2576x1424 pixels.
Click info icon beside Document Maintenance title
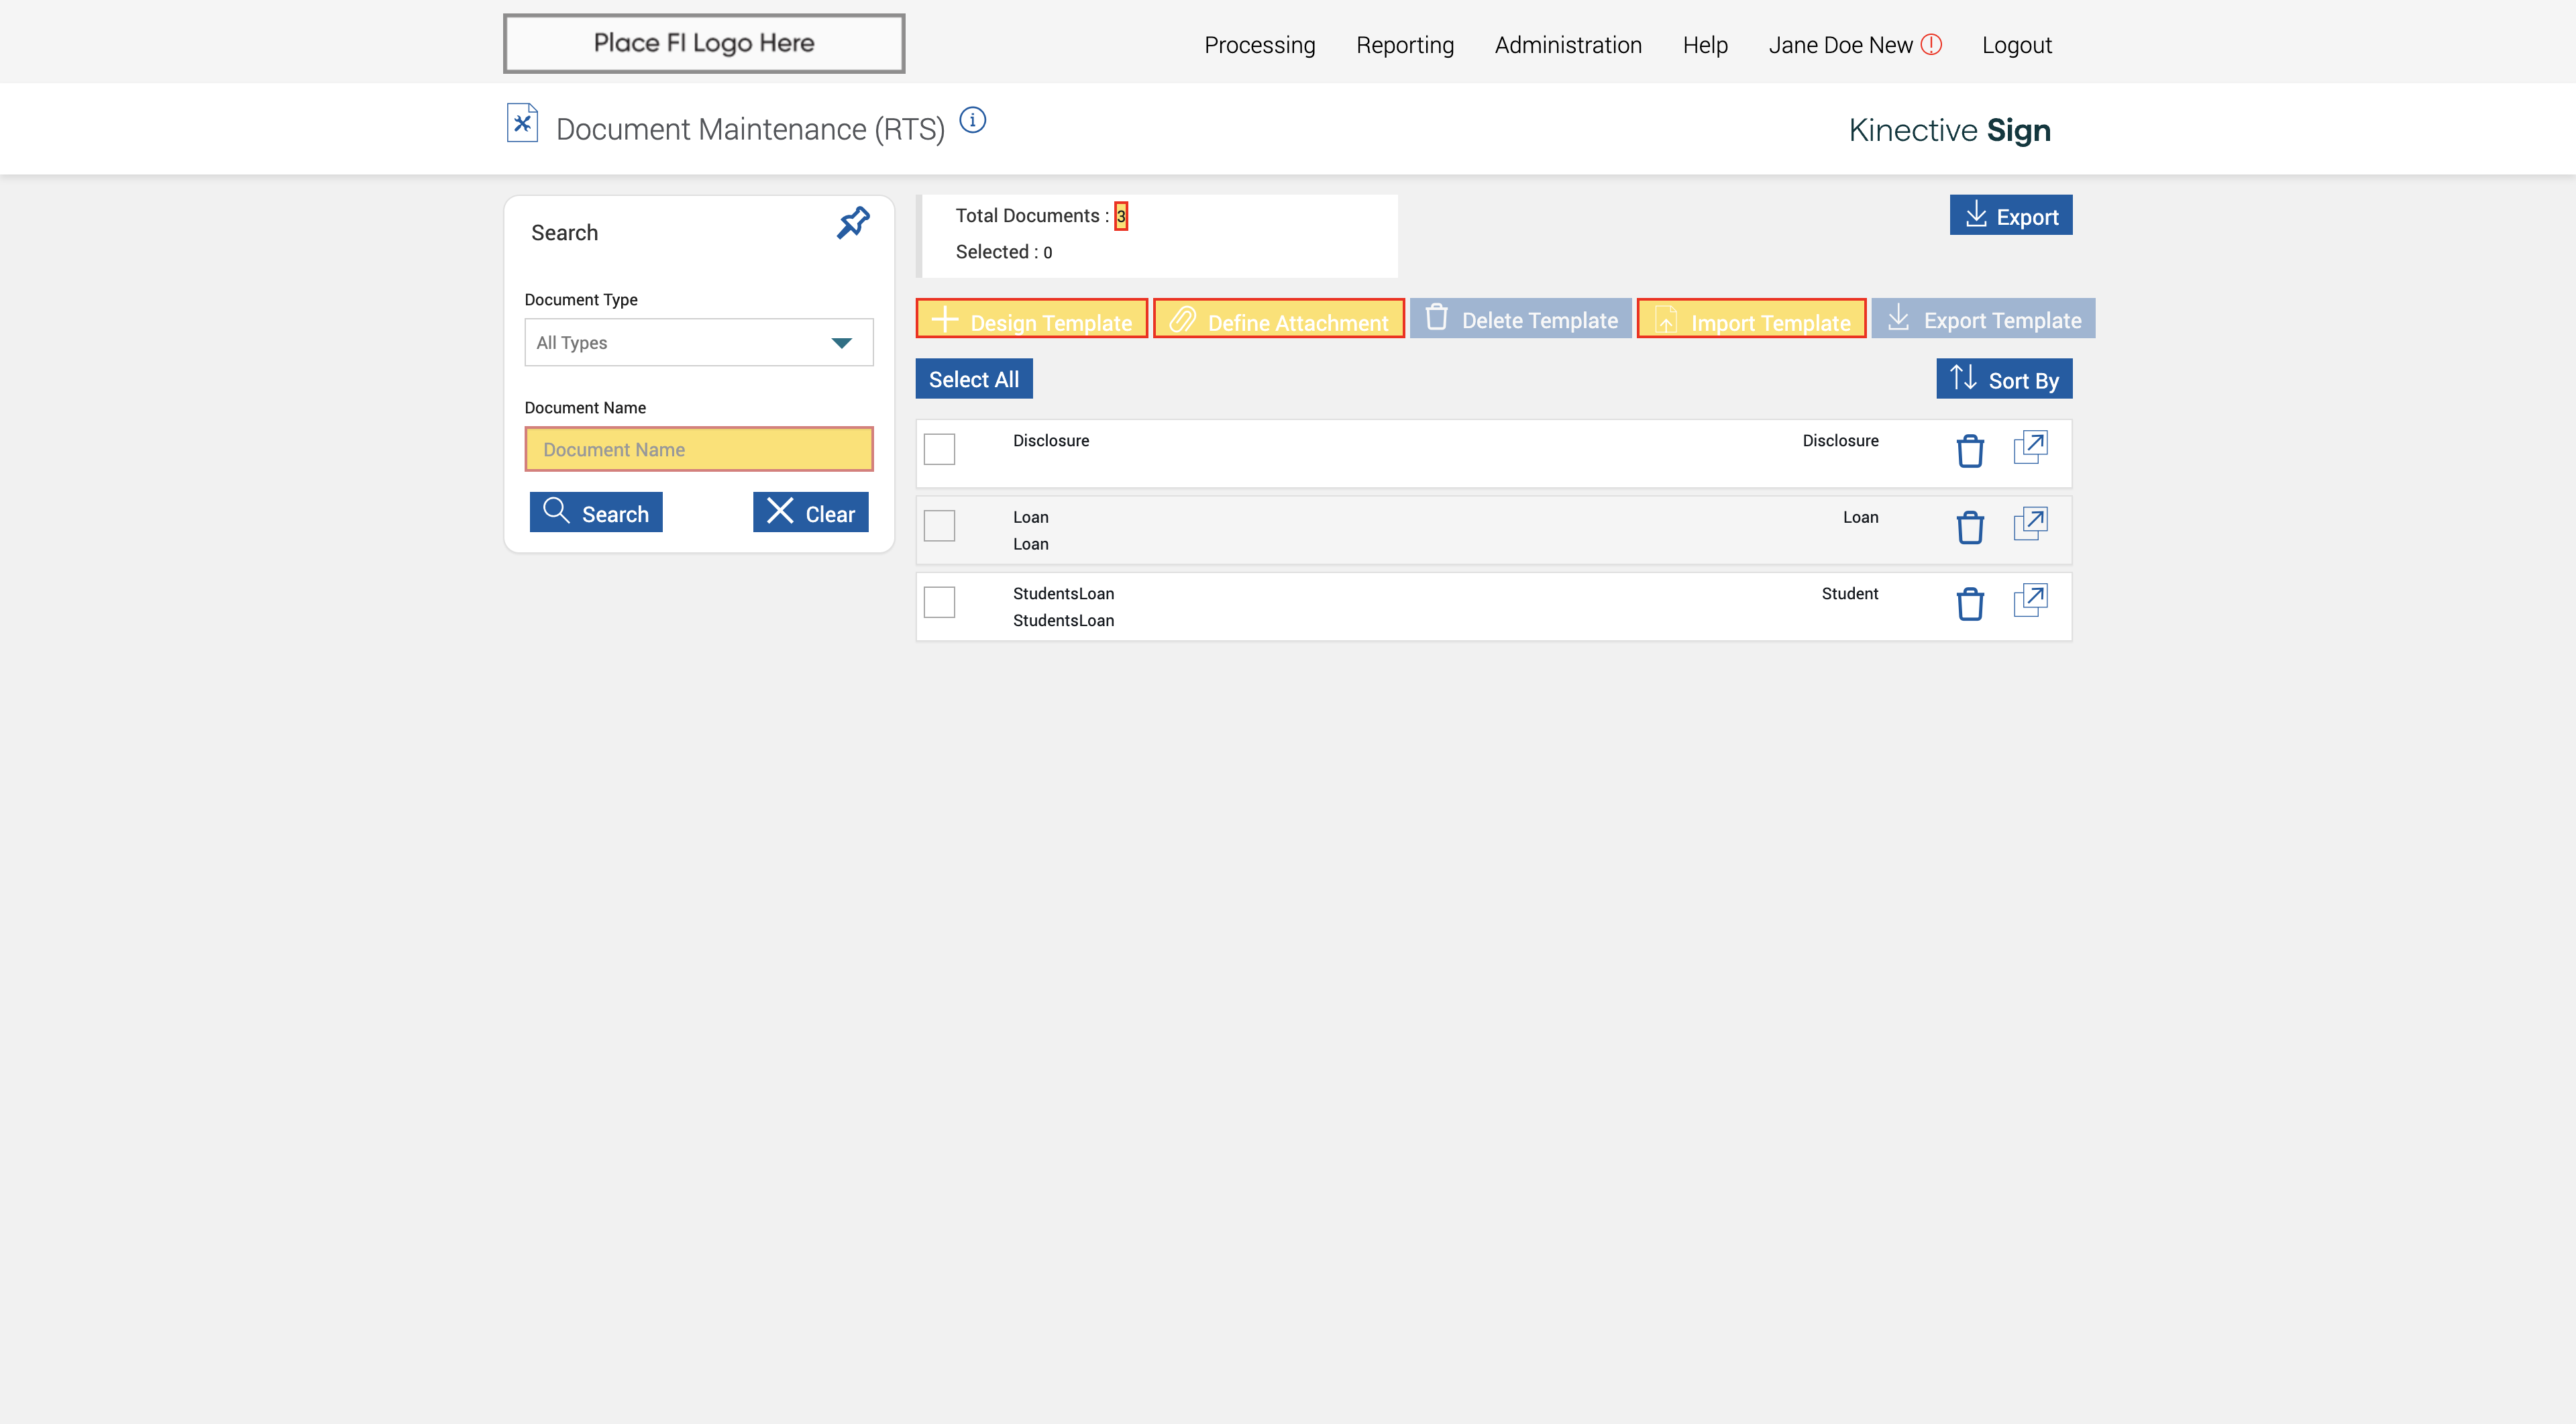click(x=972, y=120)
